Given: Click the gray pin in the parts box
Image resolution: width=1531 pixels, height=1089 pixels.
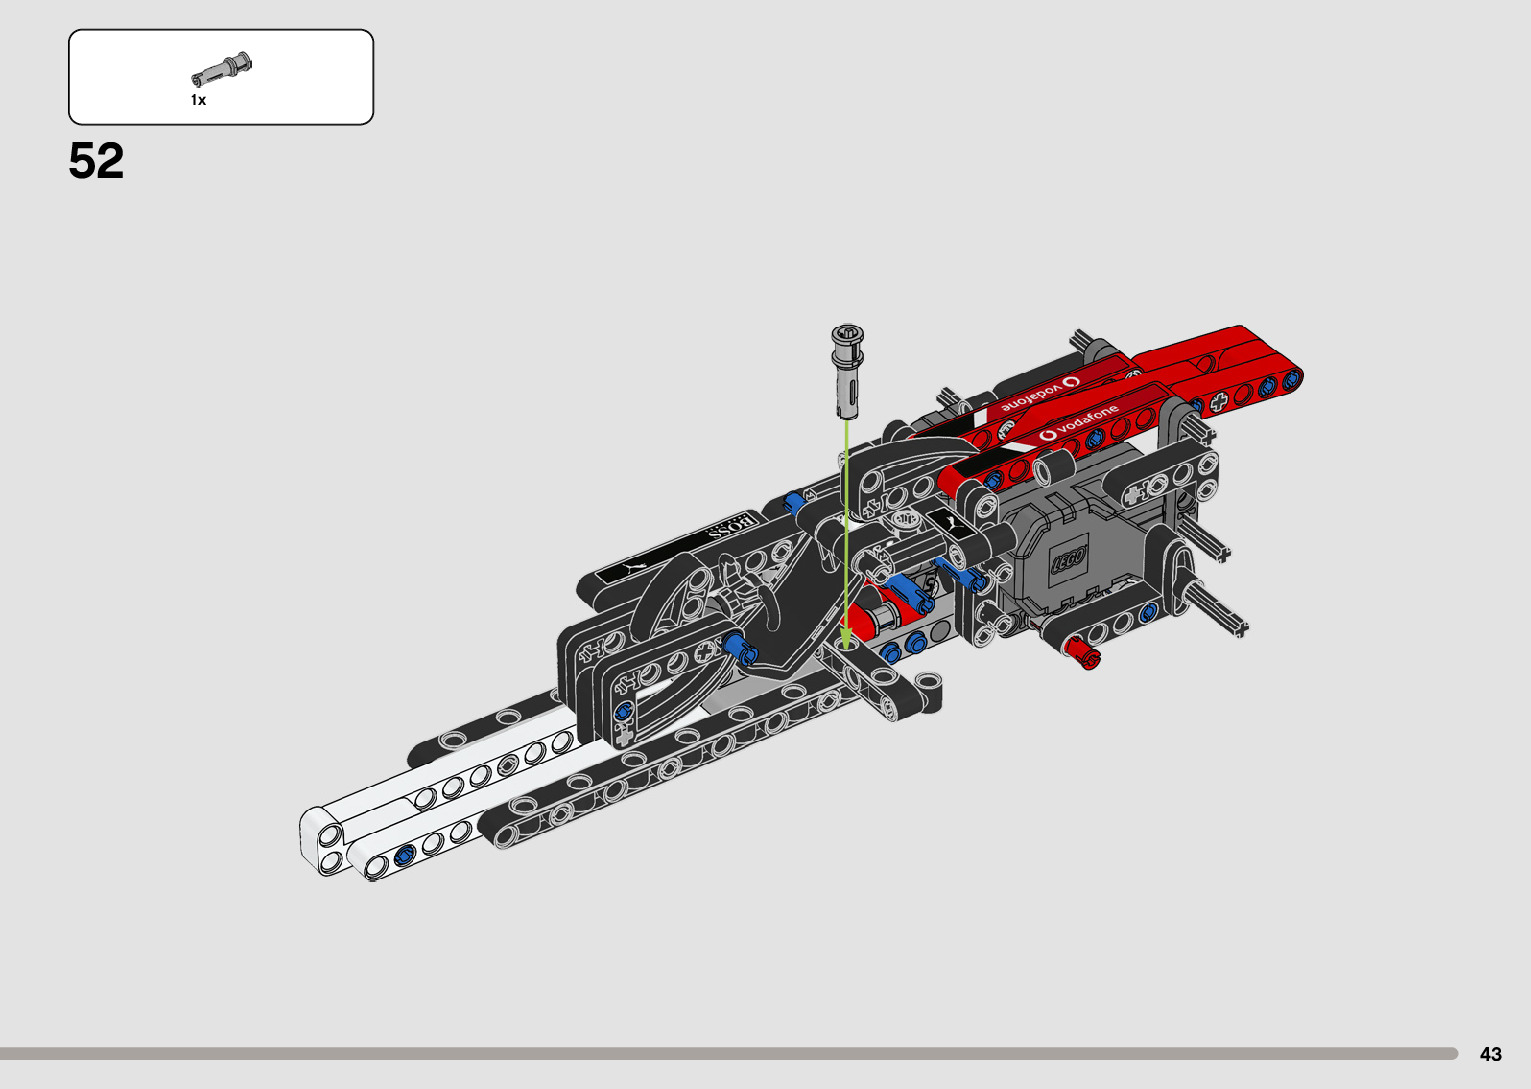Looking at the screenshot, I should pos(222,70).
